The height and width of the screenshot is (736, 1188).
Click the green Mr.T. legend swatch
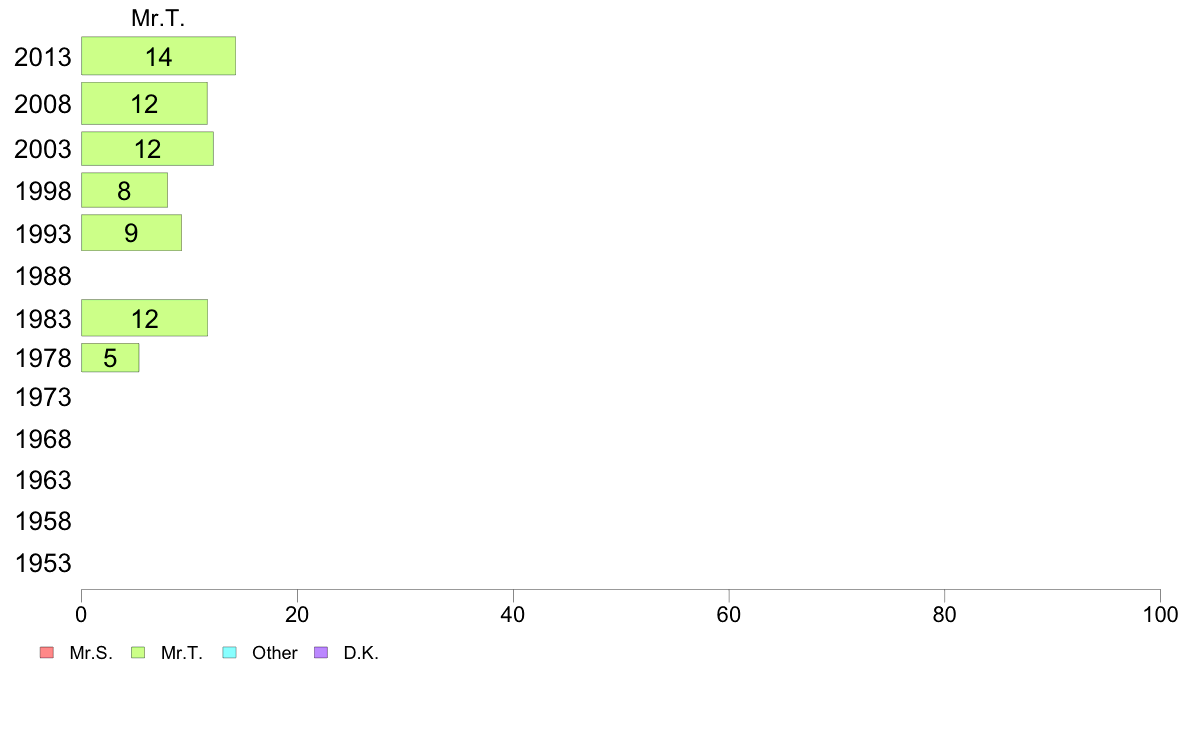coord(138,653)
